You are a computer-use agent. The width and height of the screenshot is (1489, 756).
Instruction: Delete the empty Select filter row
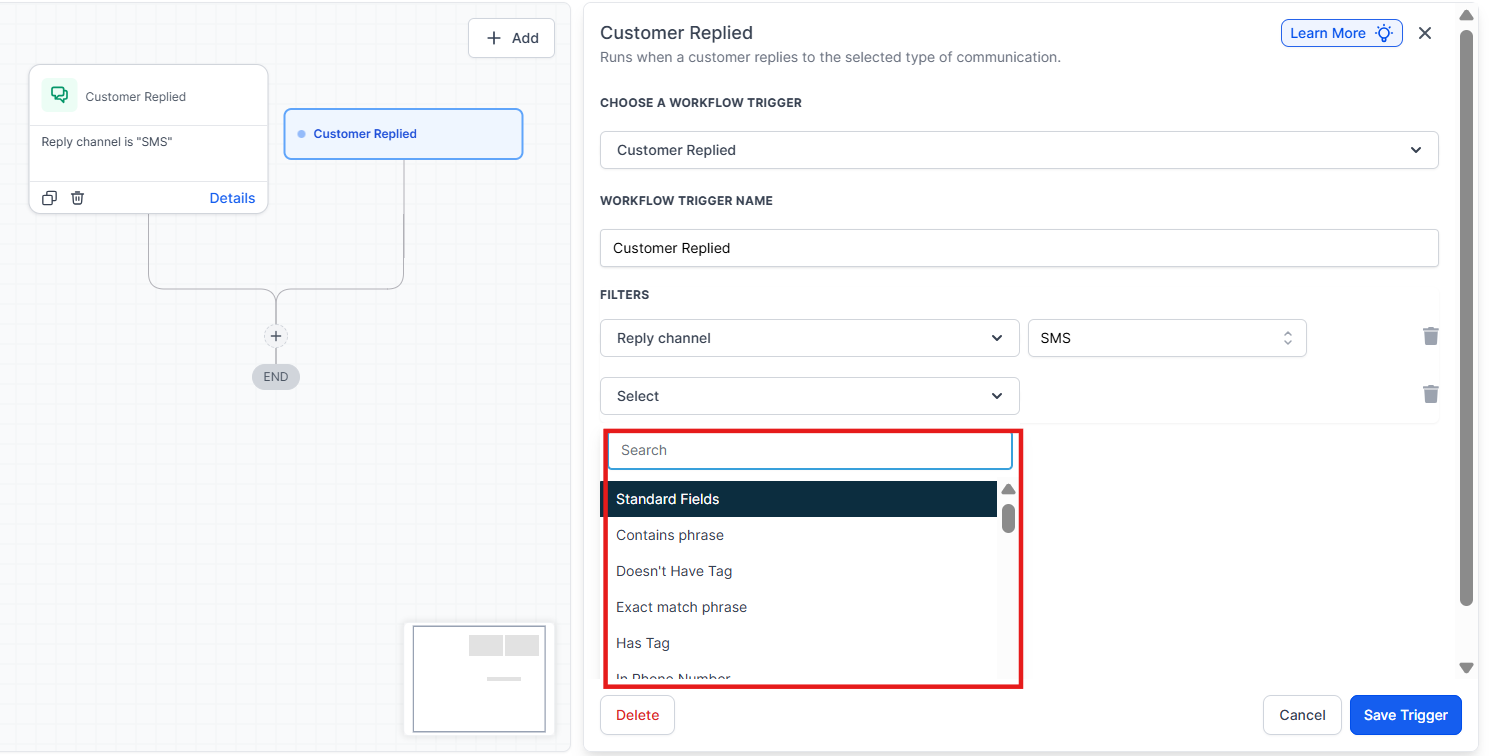[x=1430, y=394]
